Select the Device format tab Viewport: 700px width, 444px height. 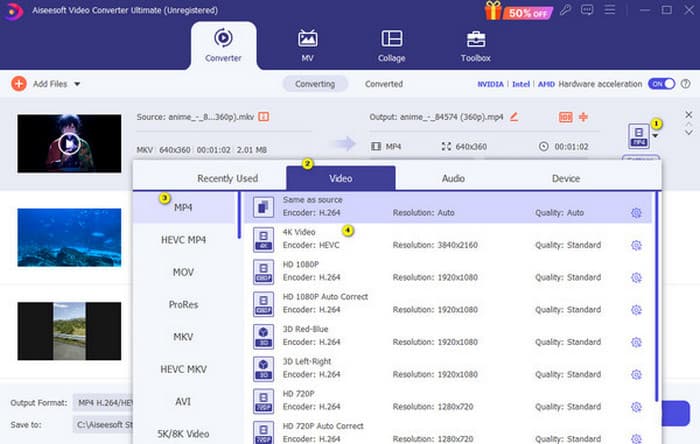(x=566, y=178)
